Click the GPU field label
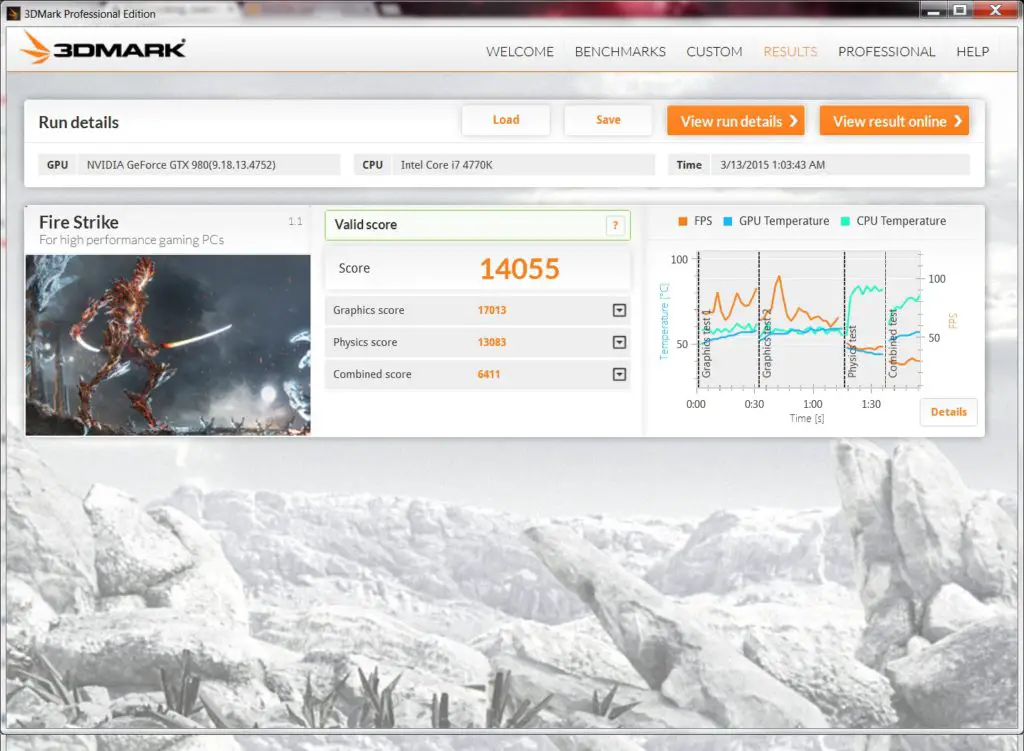The width and height of the screenshot is (1024, 751). [57, 165]
